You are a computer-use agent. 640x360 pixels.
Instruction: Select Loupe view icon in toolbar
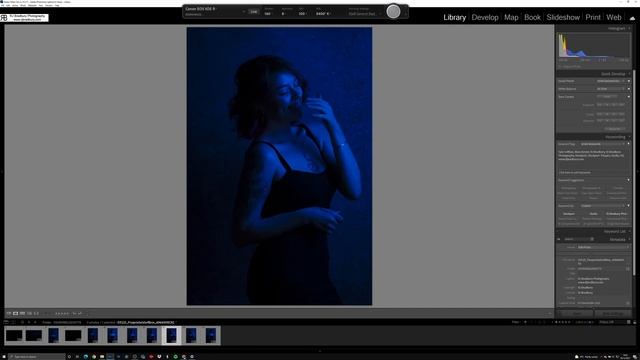(16, 313)
